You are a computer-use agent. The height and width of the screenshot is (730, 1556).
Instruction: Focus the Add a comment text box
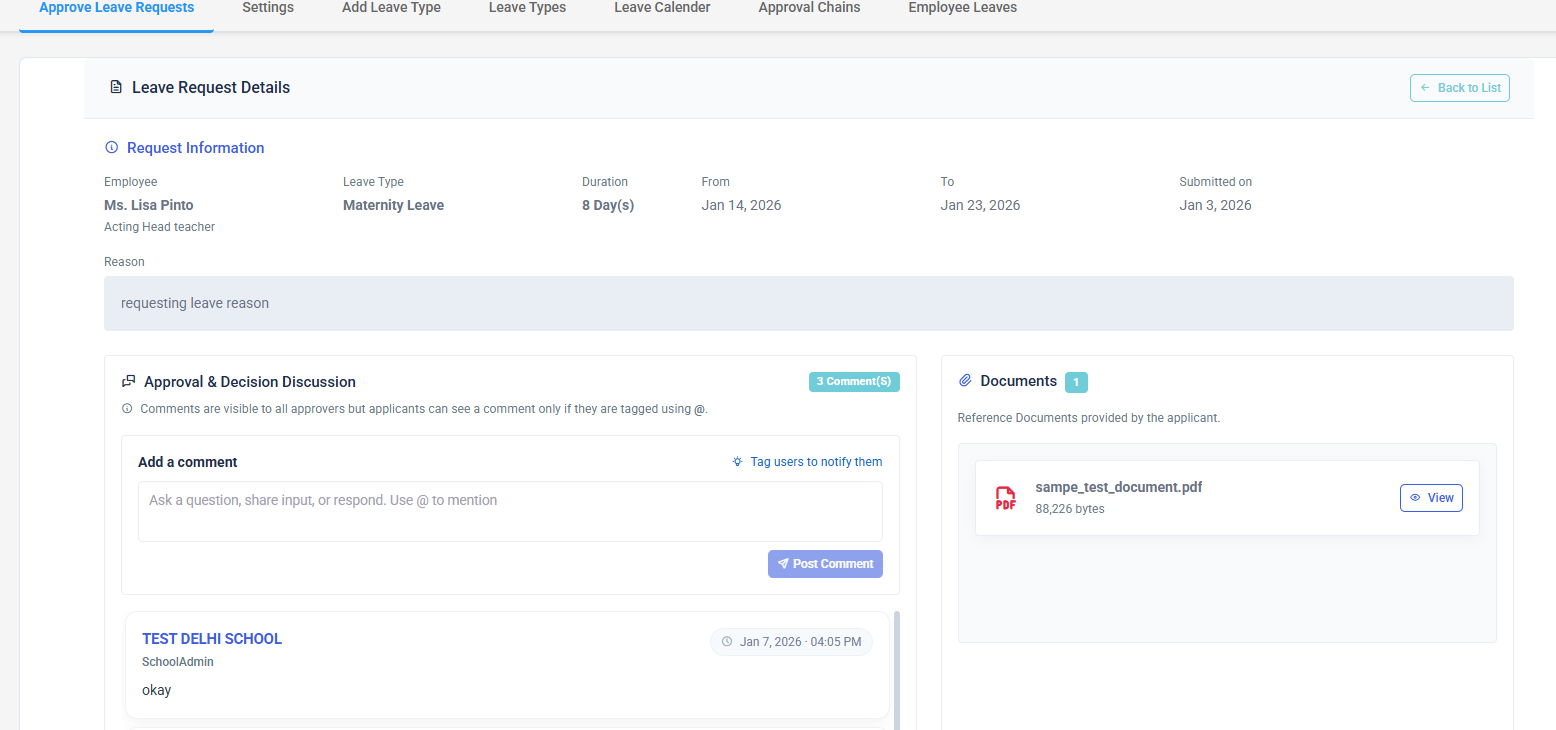510,512
